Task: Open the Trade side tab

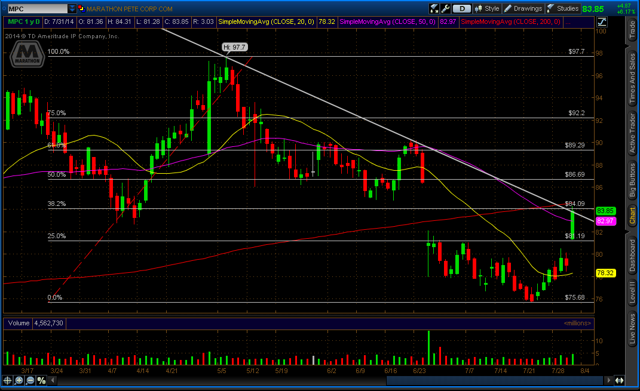Action: [632, 30]
